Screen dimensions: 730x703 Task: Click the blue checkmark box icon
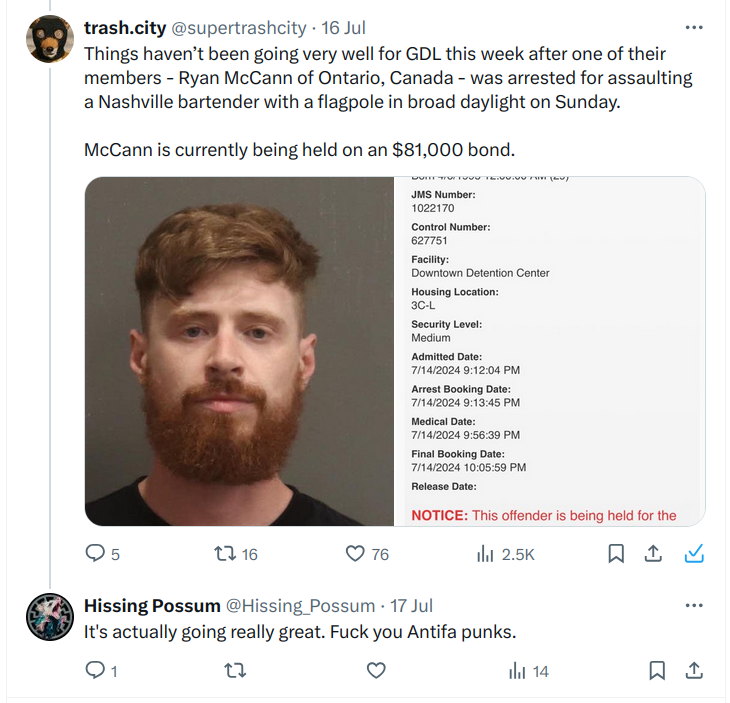pos(694,554)
